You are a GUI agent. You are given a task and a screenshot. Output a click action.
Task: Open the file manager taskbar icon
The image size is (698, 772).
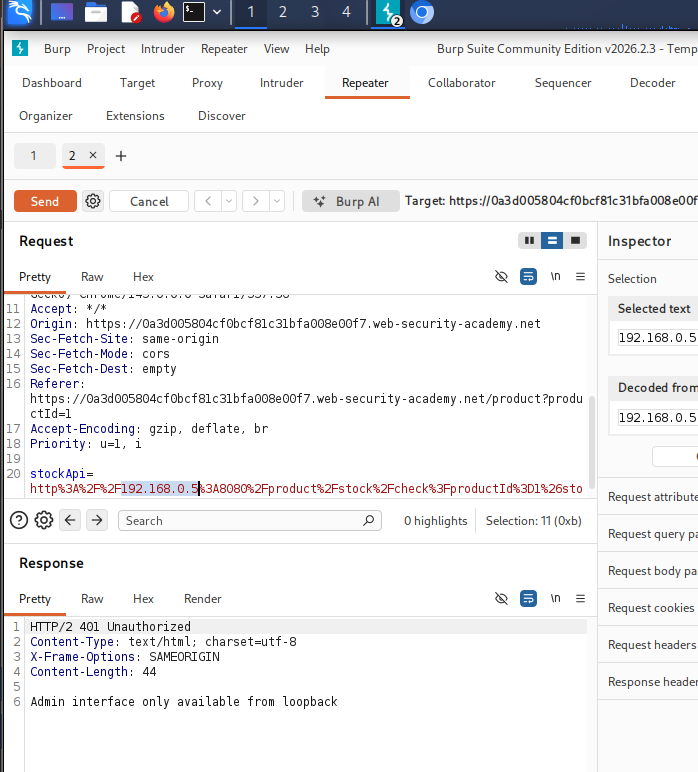click(96, 12)
